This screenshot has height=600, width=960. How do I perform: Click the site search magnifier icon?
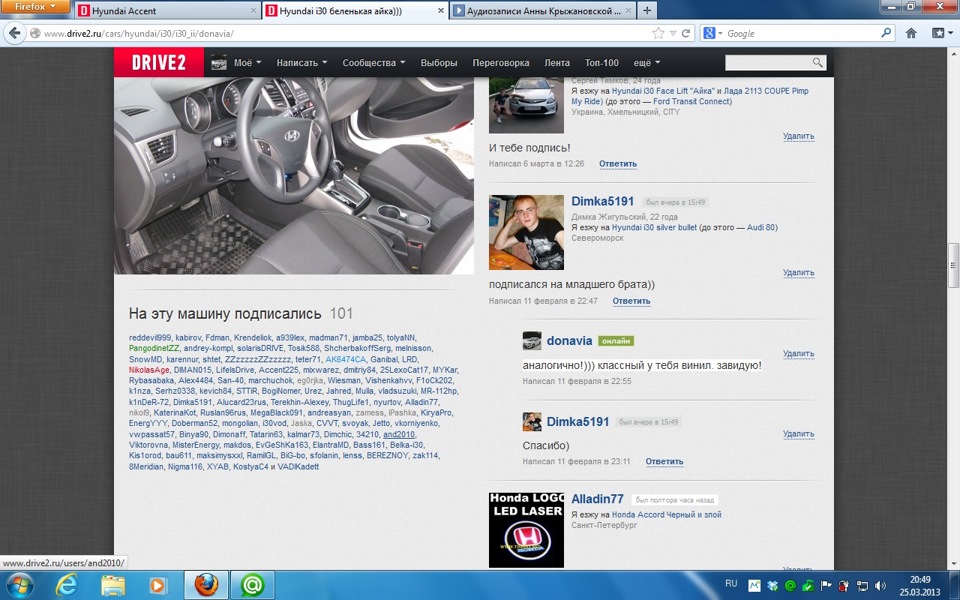click(817, 62)
